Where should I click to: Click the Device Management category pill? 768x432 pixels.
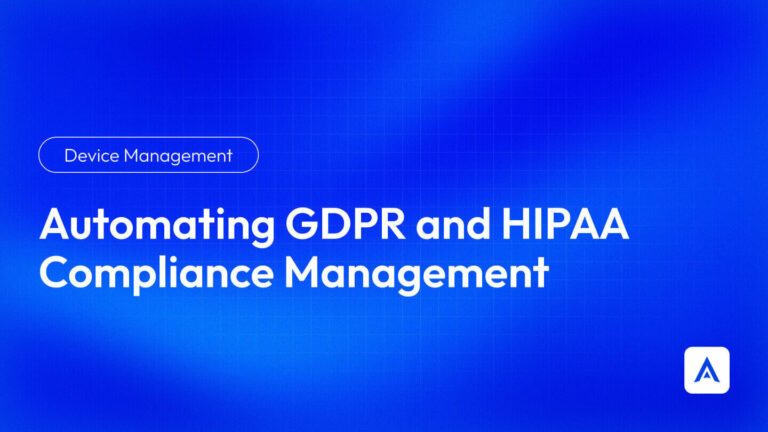148,155
